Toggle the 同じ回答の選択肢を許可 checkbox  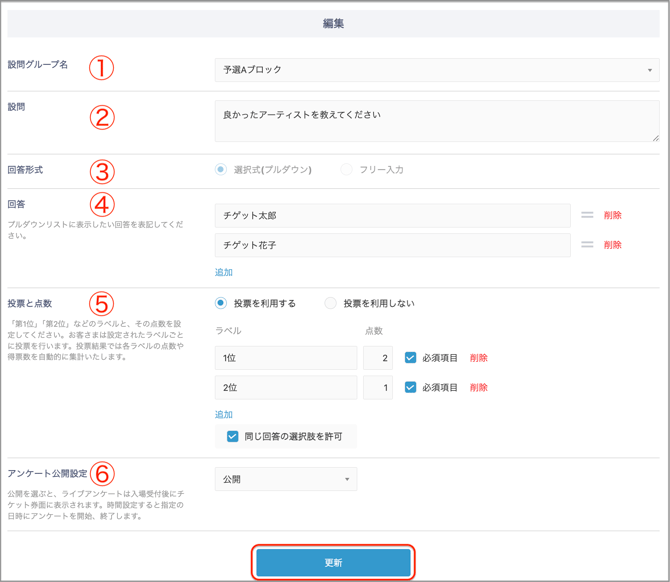233,436
